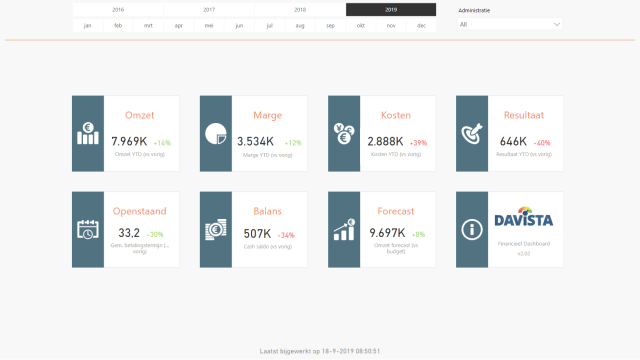Open the Marge pie chart icon
640x360 pixels.
216,133
